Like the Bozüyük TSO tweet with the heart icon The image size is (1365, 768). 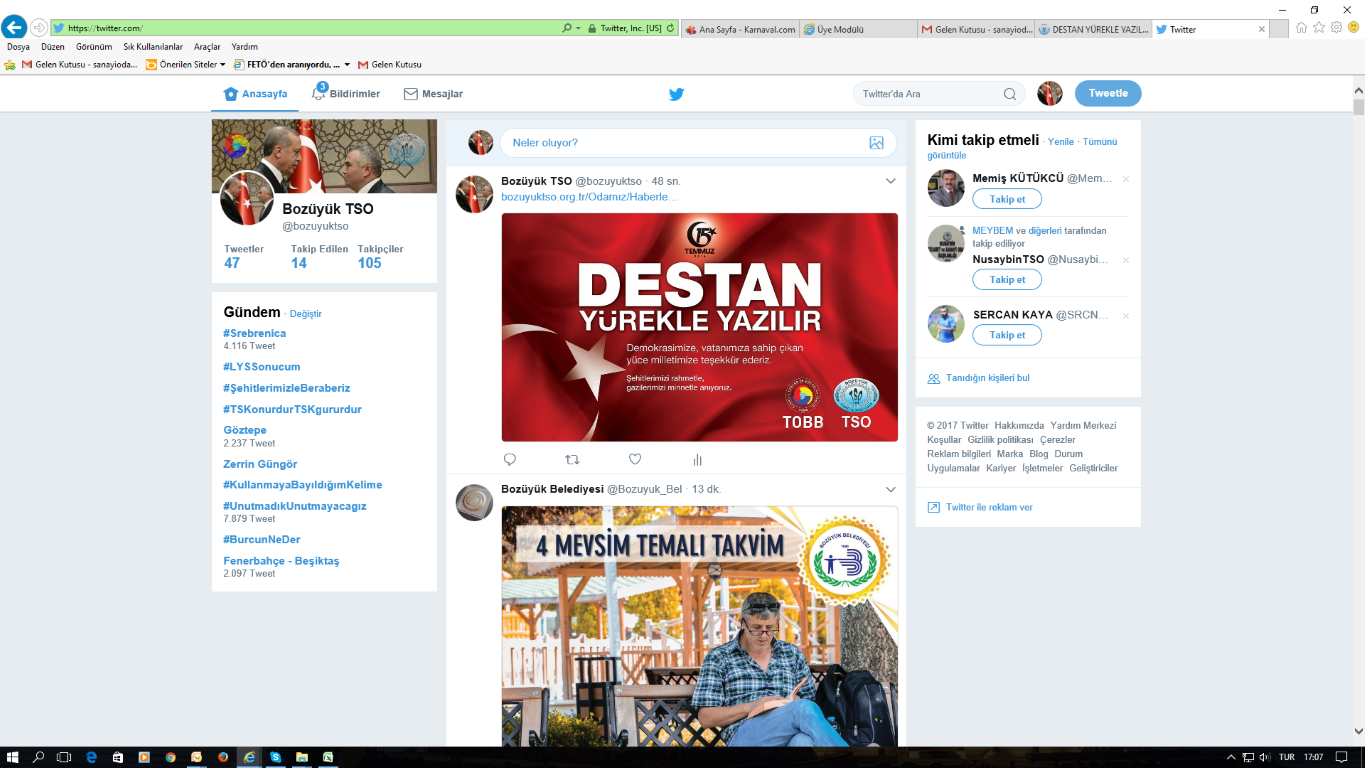[x=635, y=459]
